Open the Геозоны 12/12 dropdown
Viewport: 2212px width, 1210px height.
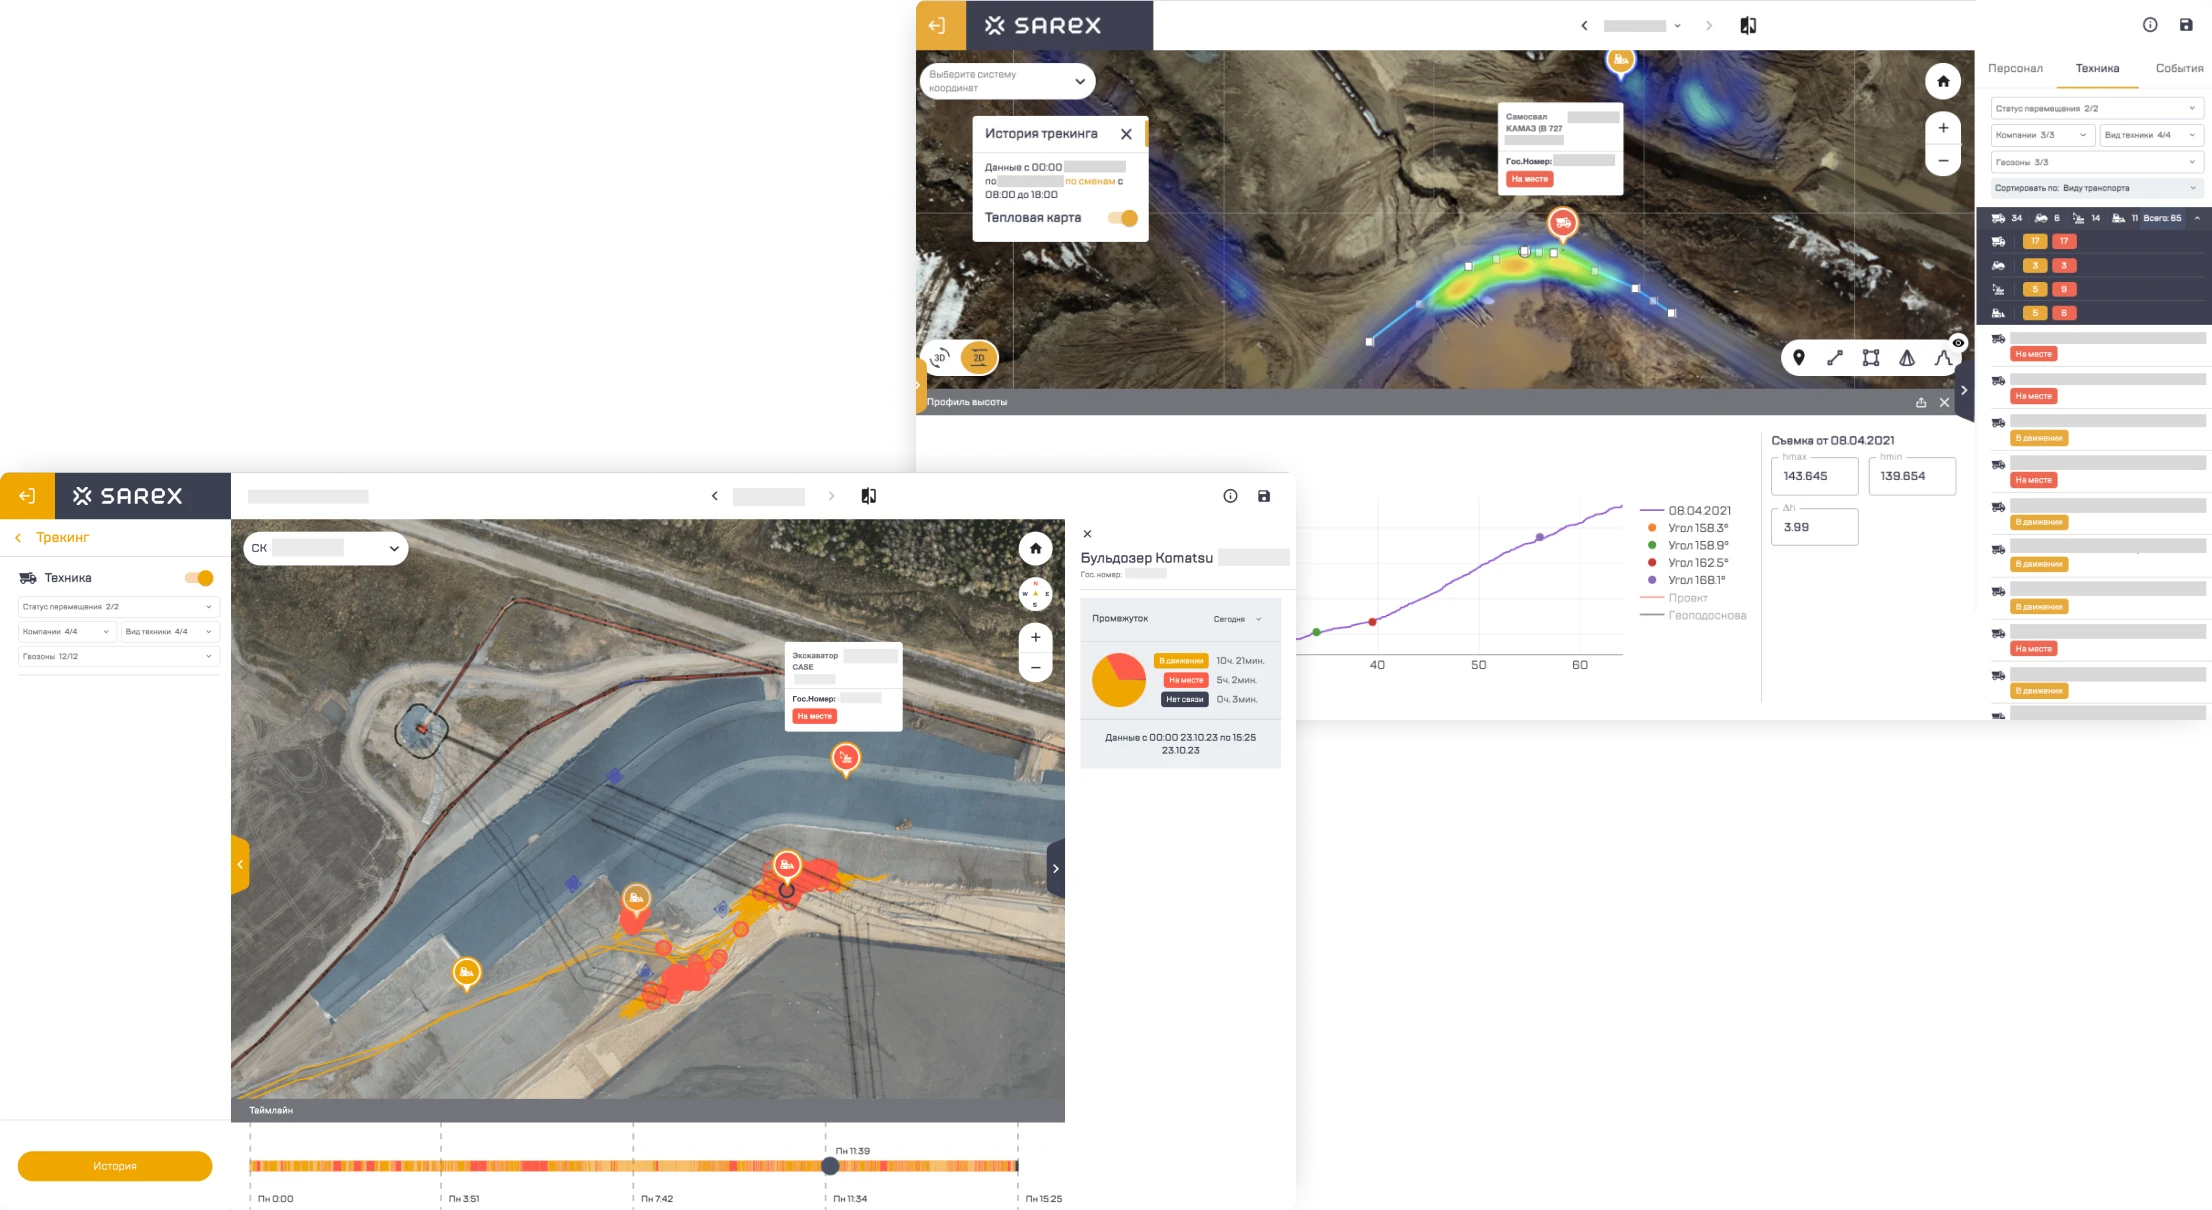coord(118,657)
